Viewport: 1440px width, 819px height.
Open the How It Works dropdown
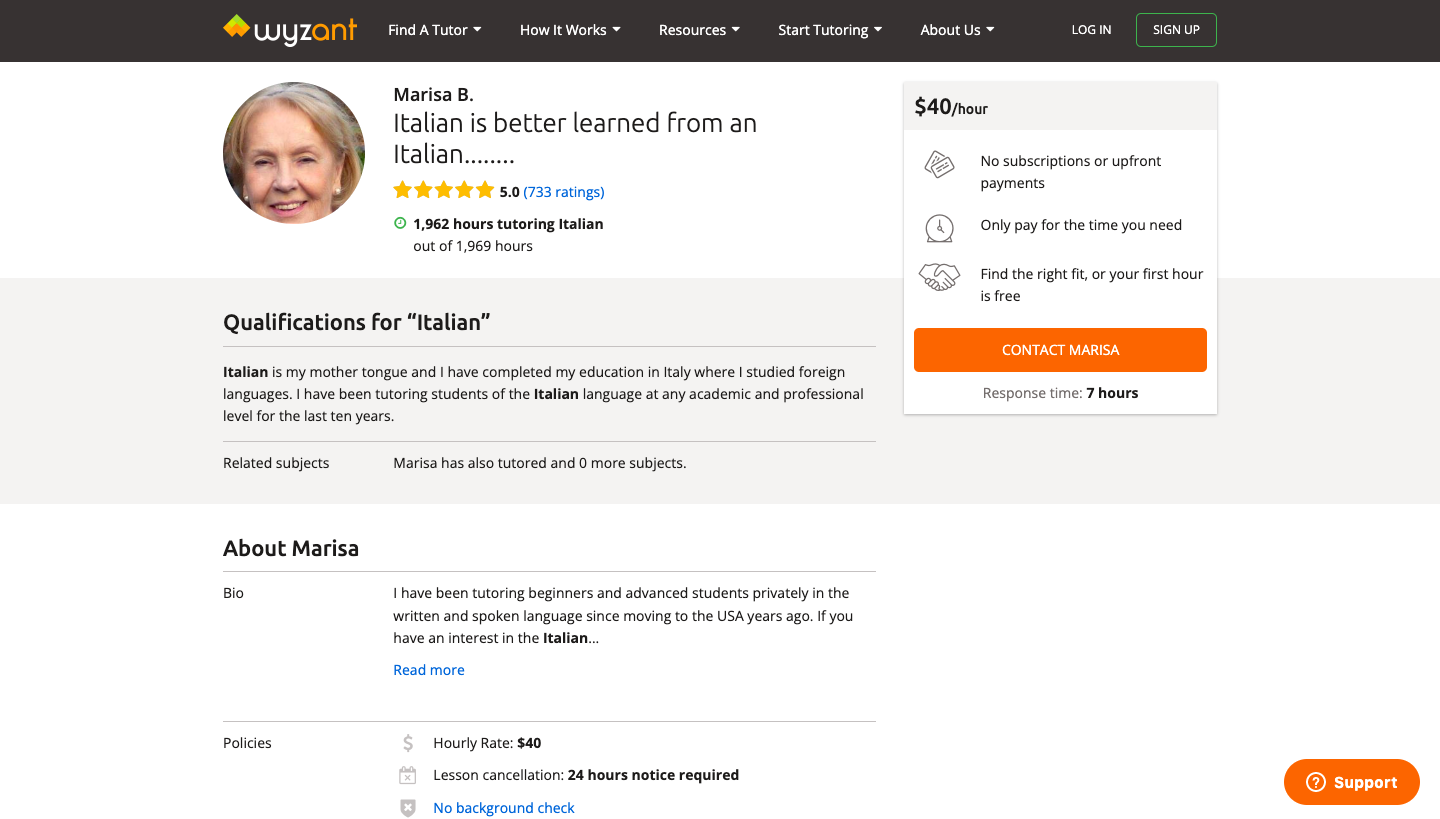[x=570, y=30]
